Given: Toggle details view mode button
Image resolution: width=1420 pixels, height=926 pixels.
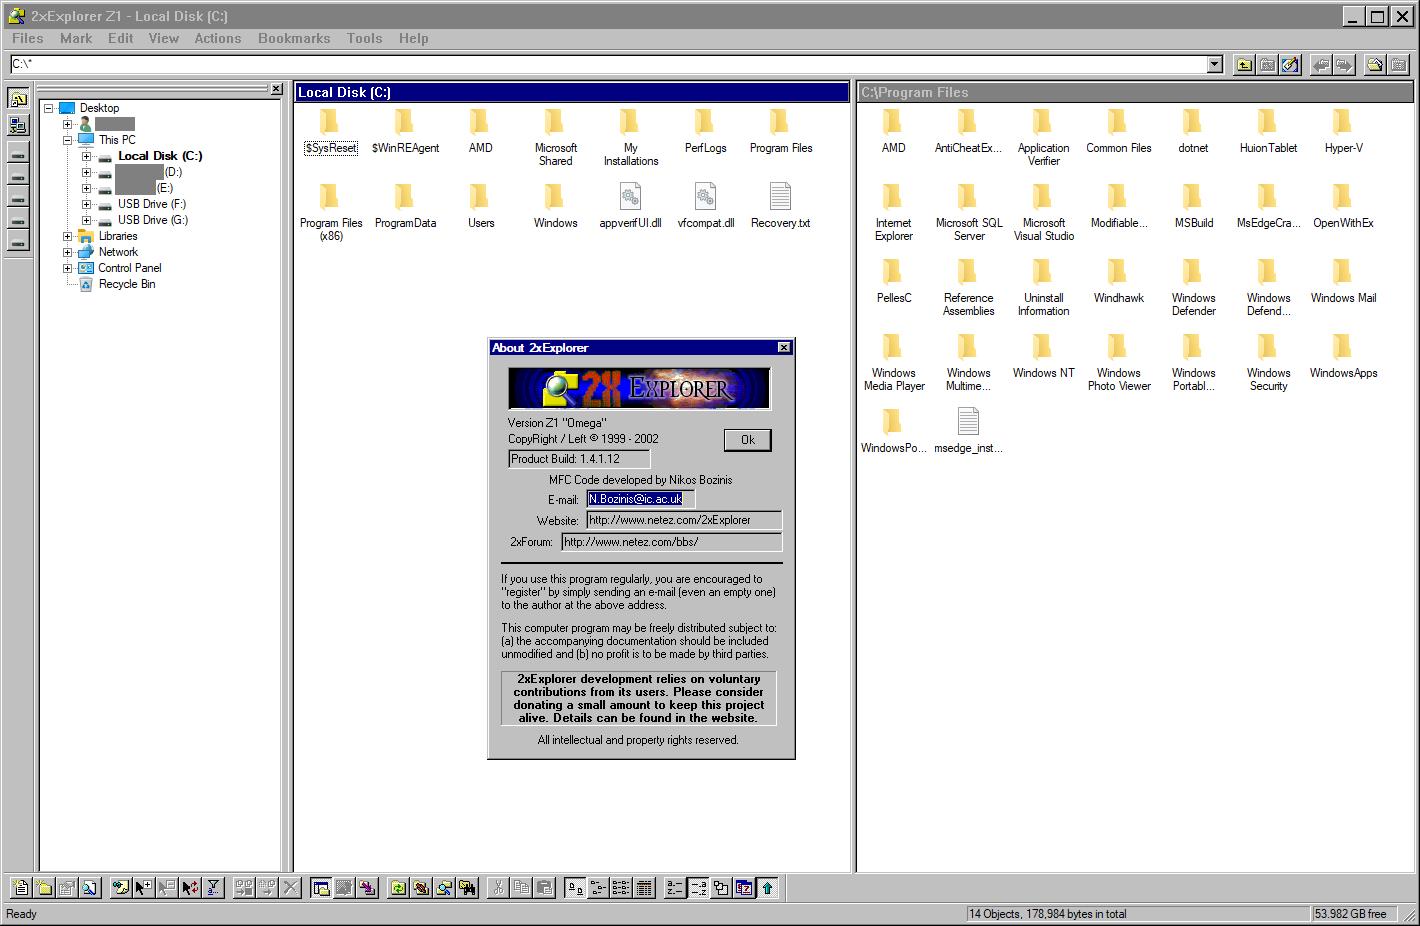Looking at the screenshot, I should click(644, 887).
